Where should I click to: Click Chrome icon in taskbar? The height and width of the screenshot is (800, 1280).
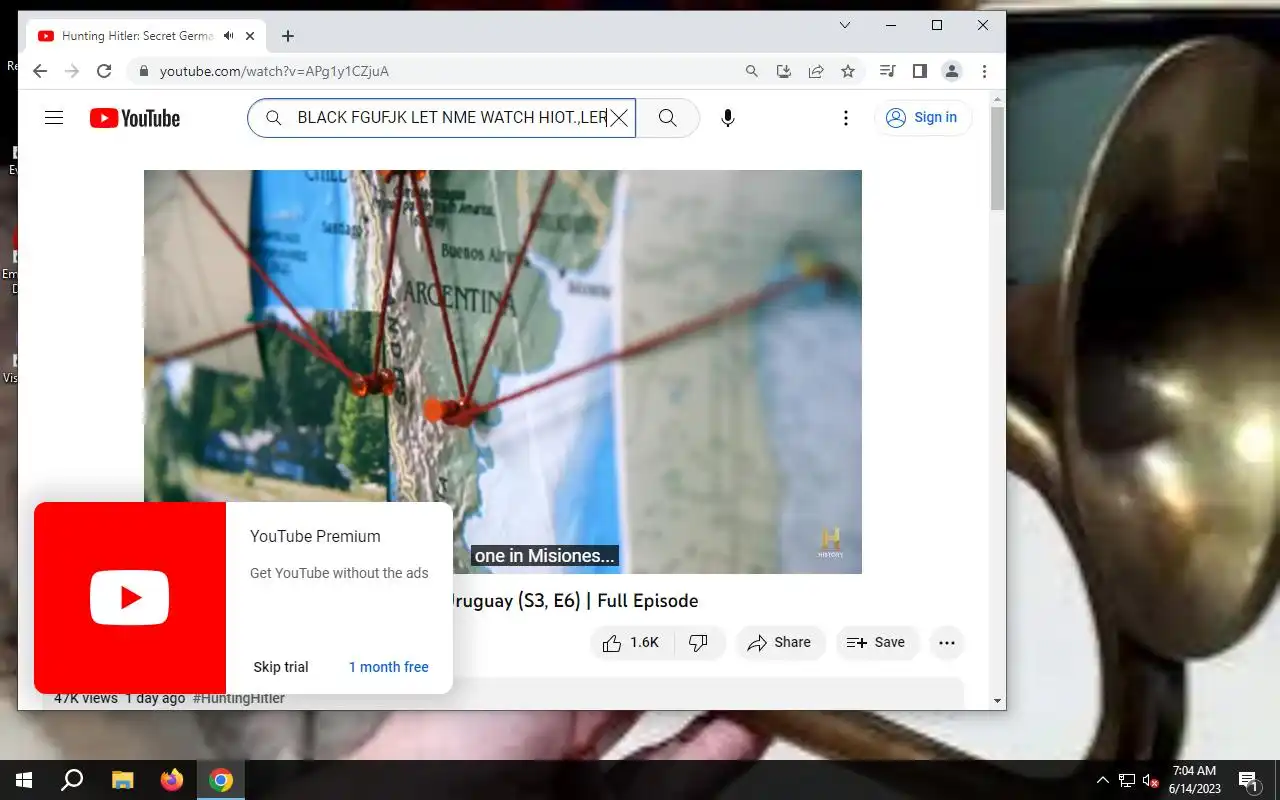coord(221,780)
